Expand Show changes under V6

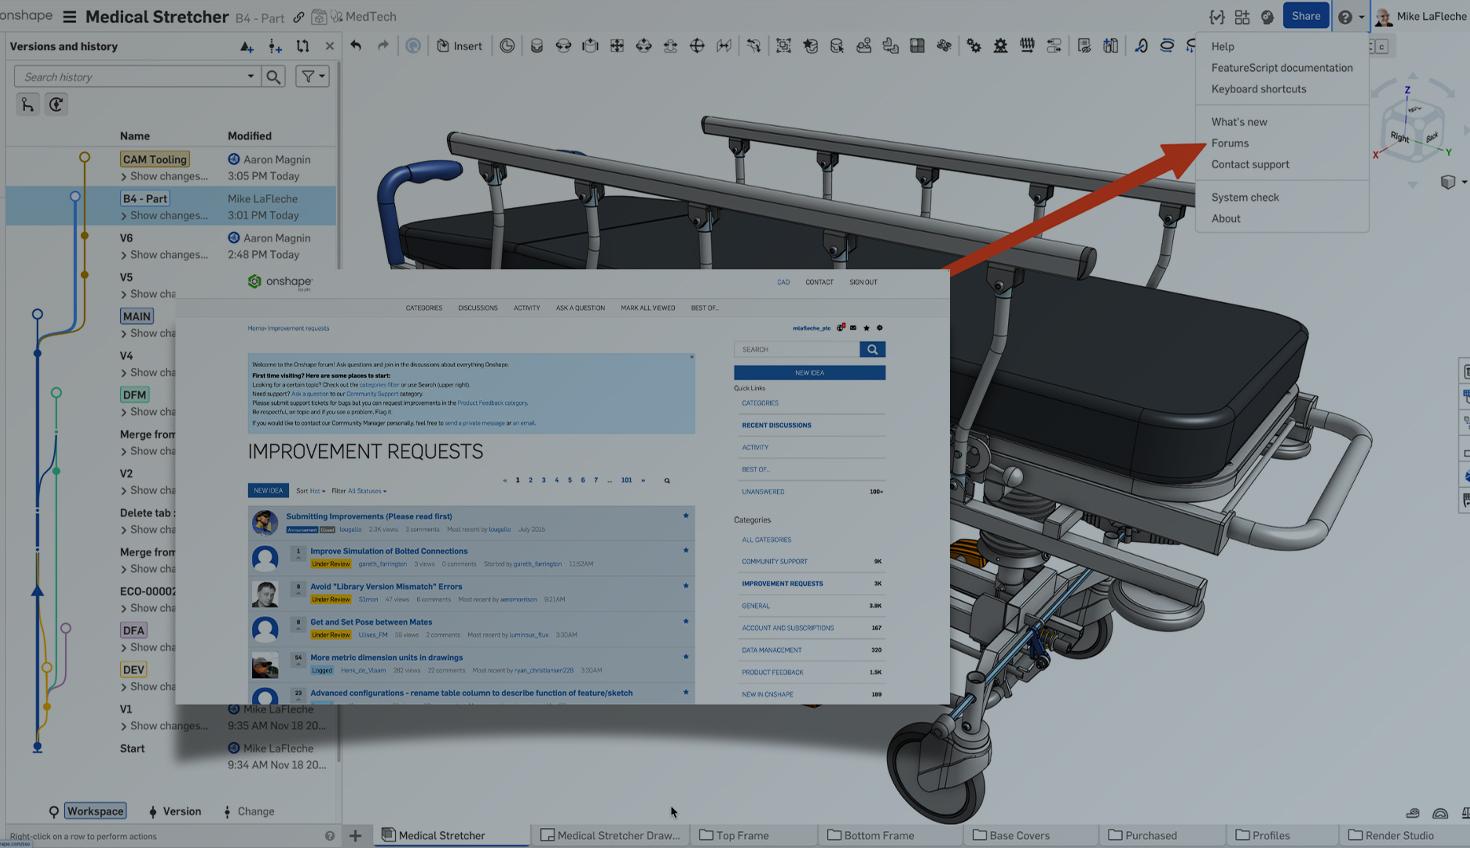click(164, 255)
